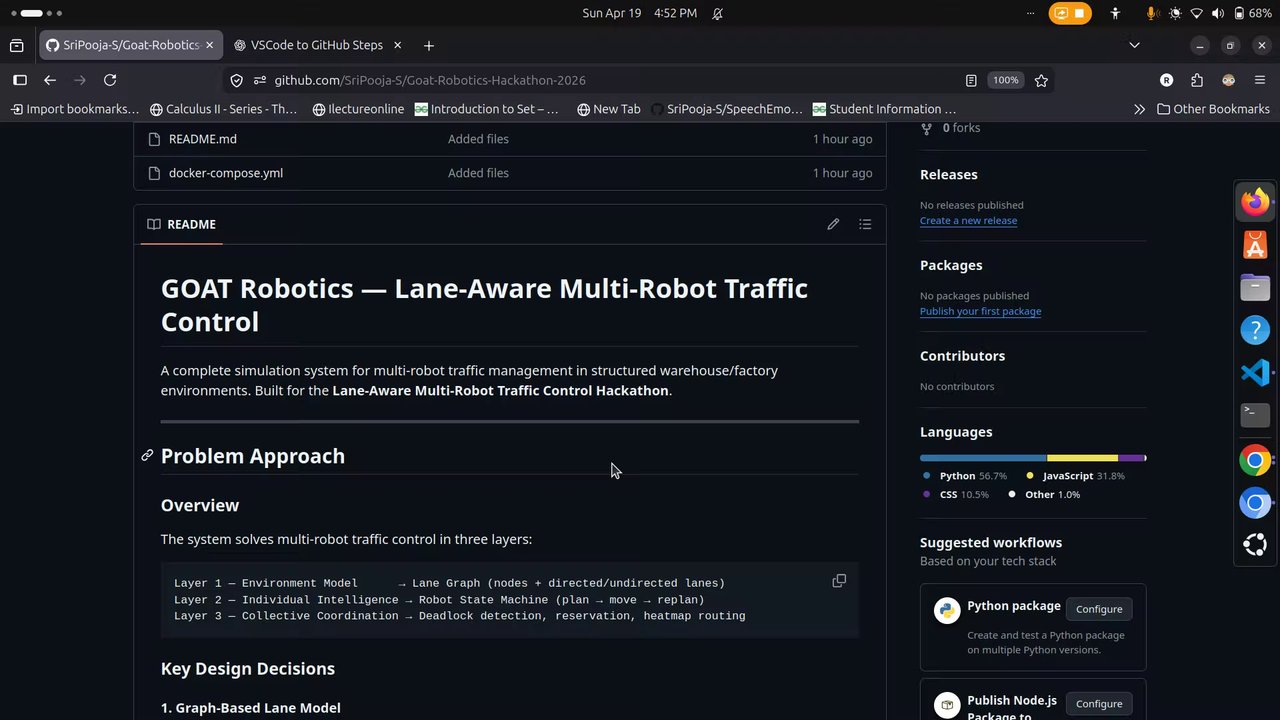The height and width of the screenshot is (720, 1280).
Task: Select the README tab heading
Action: [181, 224]
